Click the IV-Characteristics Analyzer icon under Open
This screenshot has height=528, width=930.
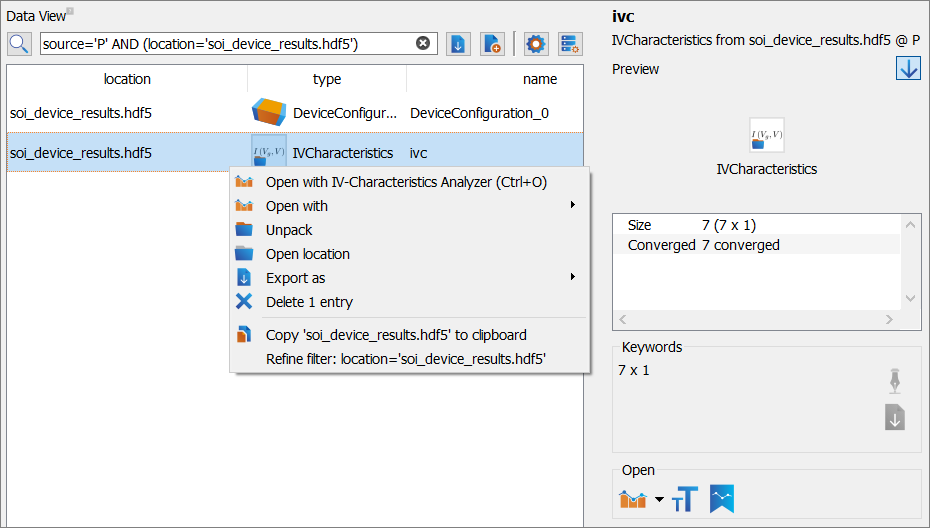click(x=633, y=500)
